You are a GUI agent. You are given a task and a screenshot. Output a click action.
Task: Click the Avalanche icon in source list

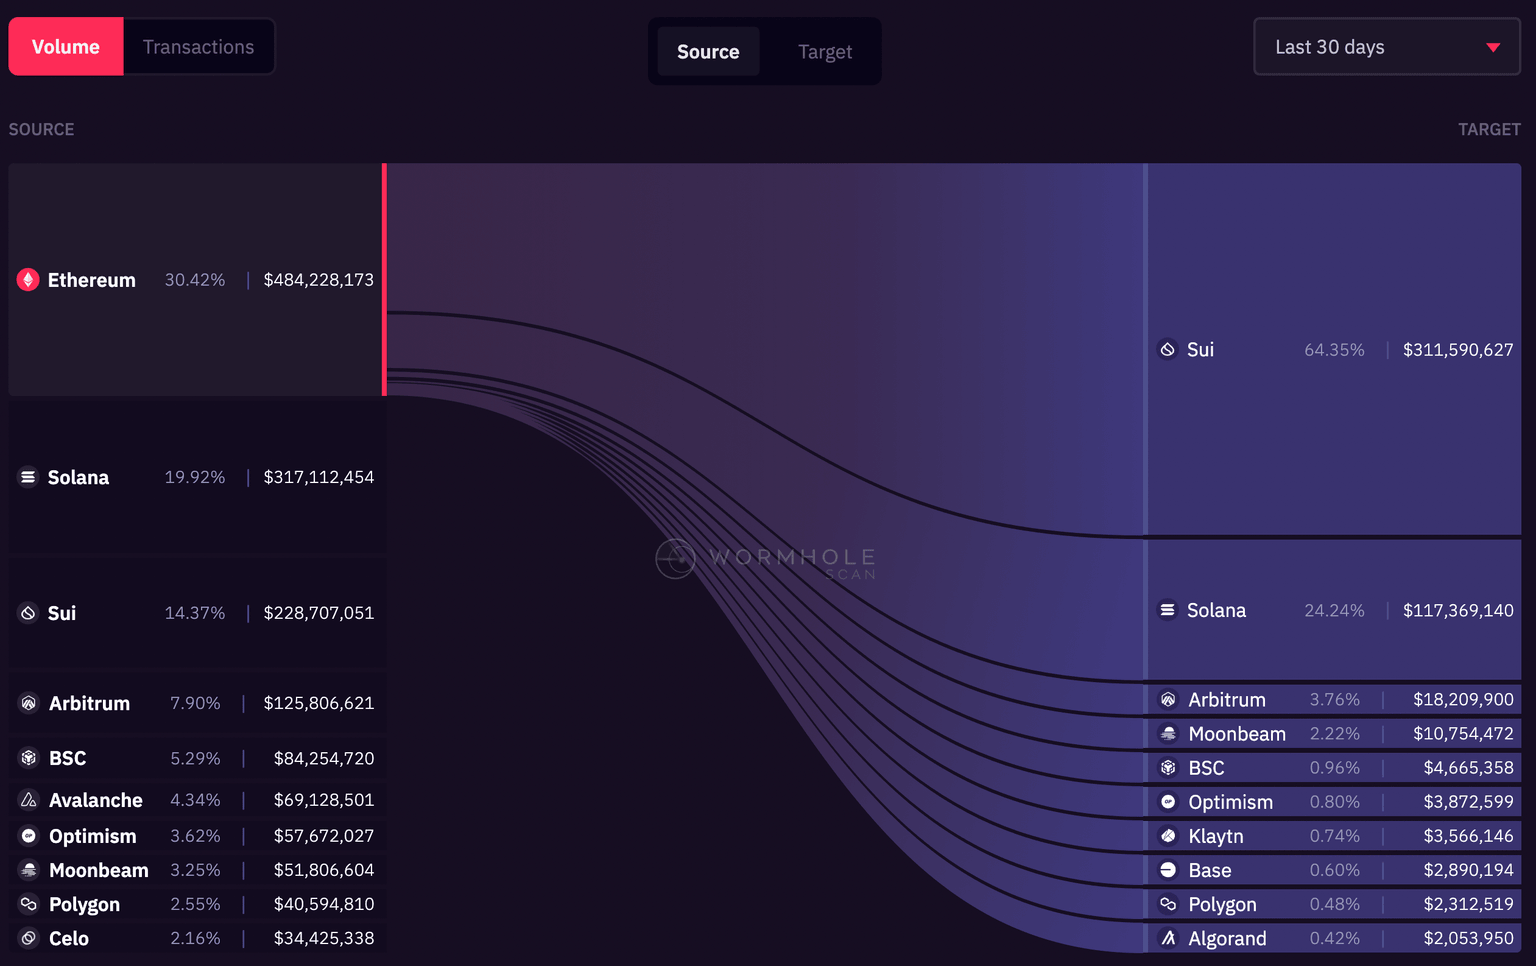coord(29,800)
